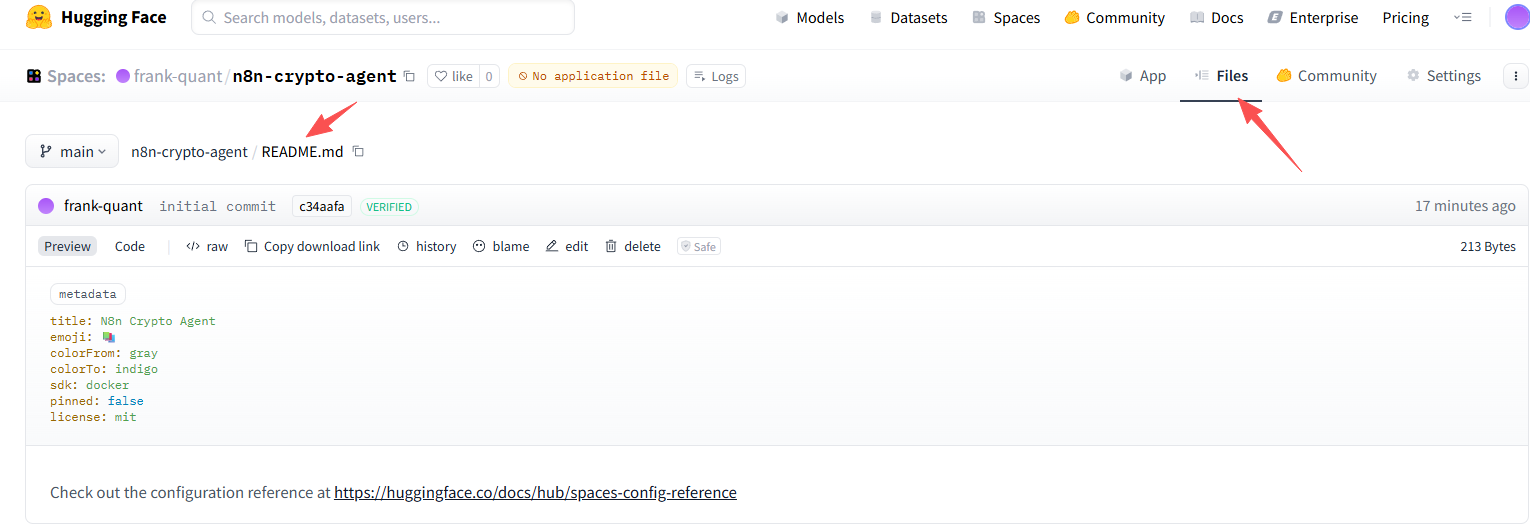View raw file contents
1530x531 pixels.
[207, 246]
